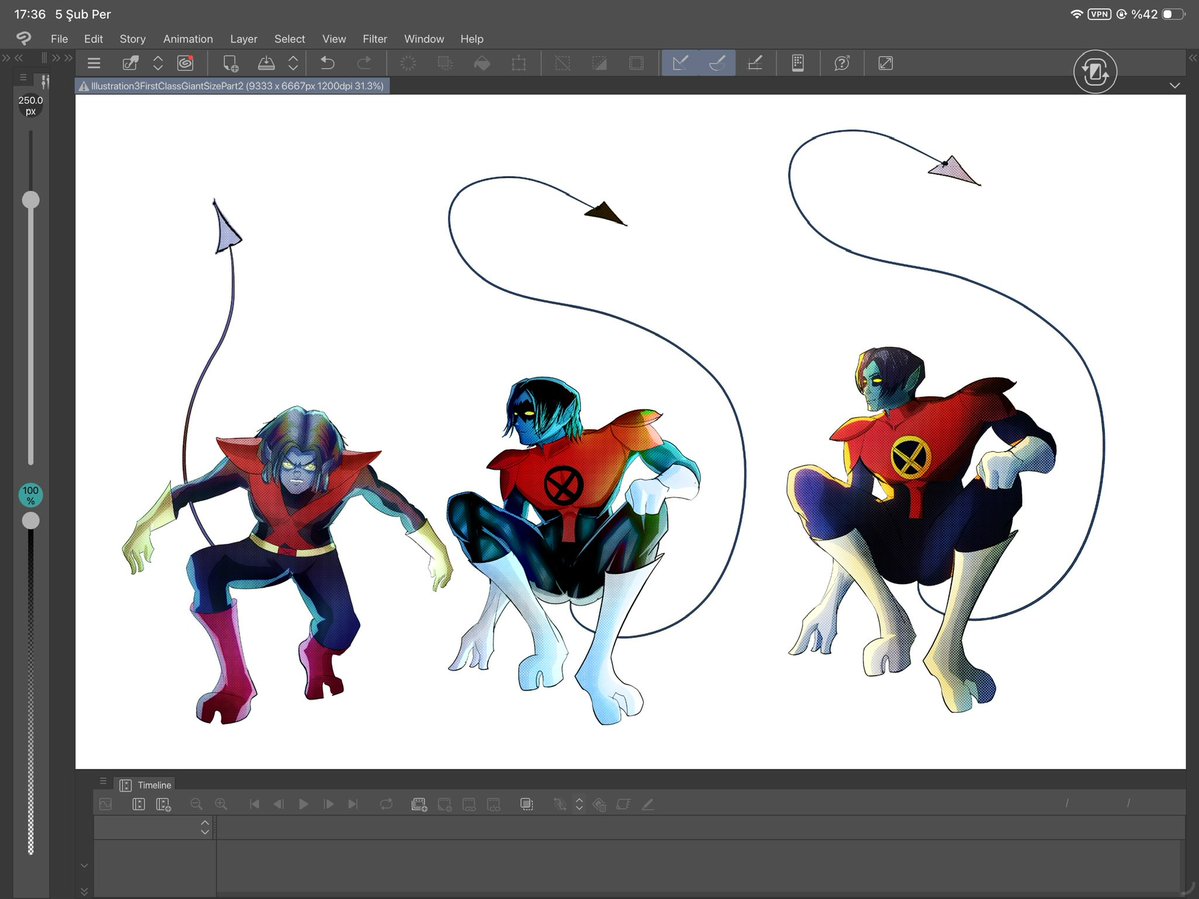Click the fullscreen expand arrows icon
The image size is (1199, 899).
885,63
